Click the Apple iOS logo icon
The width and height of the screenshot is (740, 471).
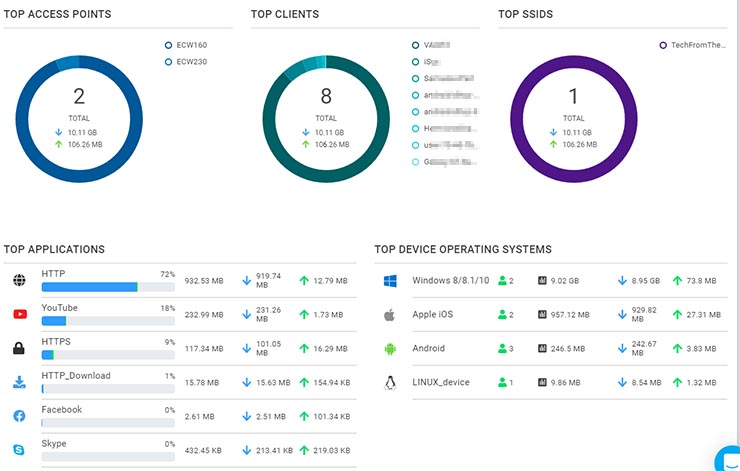point(390,315)
